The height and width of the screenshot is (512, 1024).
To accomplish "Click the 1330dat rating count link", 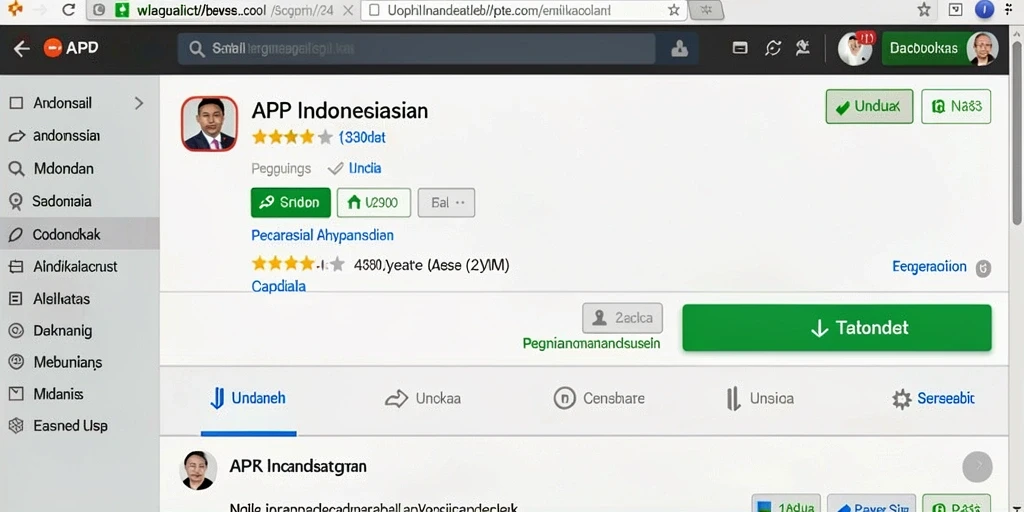I will (362, 138).
